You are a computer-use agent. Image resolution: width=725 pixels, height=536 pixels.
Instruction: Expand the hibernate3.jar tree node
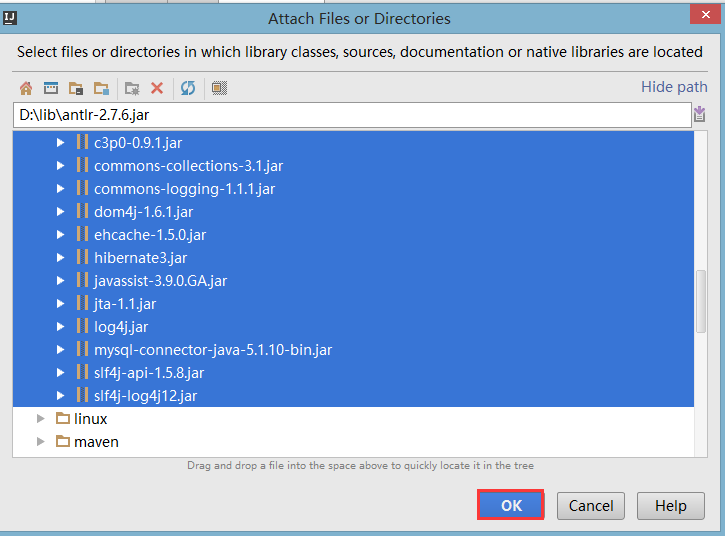click(60, 258)
